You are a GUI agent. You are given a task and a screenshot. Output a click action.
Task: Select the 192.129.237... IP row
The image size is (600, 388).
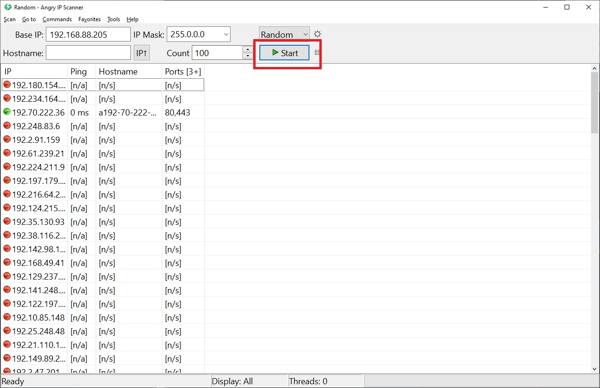[103, 276]
